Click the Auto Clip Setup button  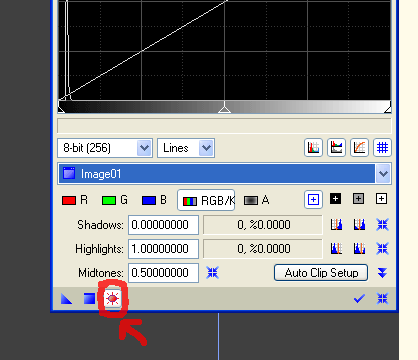tap(321, 273)
